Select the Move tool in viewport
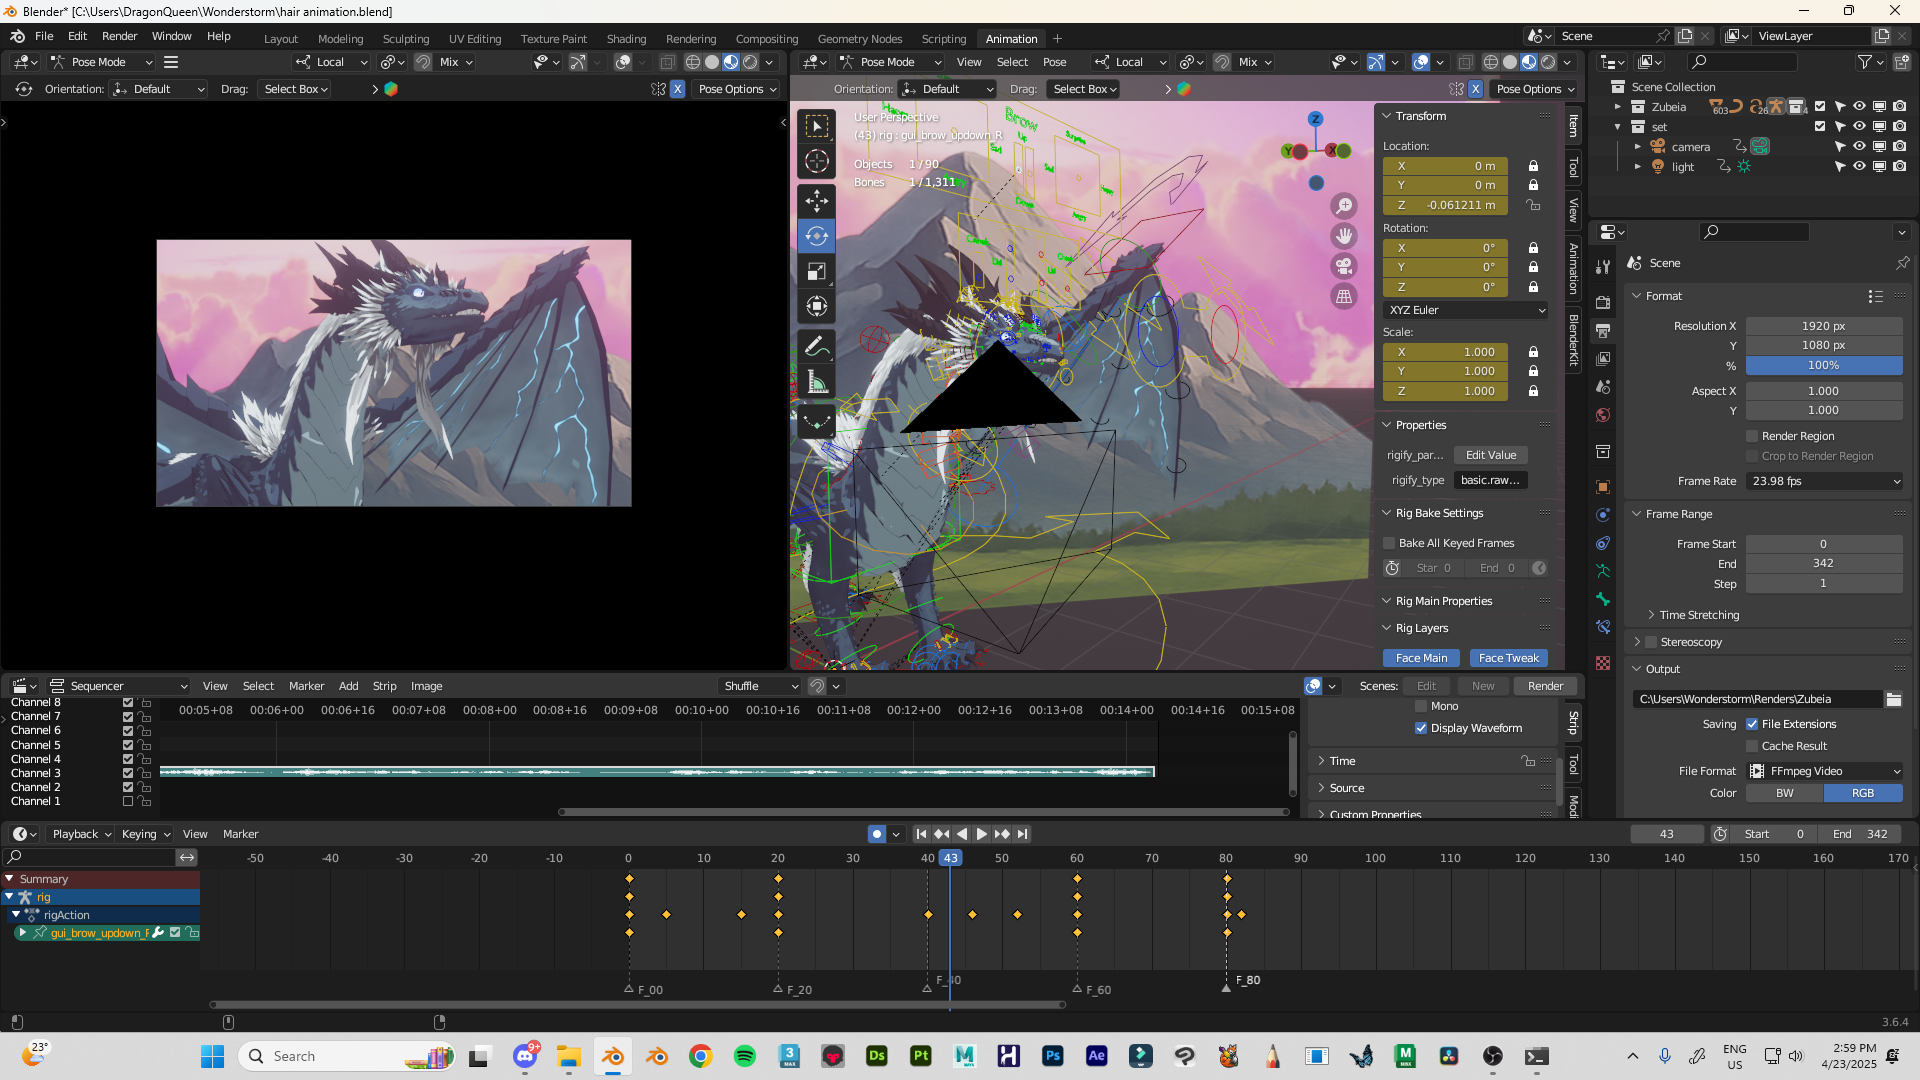The height and width of the screenshot is (1080, 1920). (817, 201)
